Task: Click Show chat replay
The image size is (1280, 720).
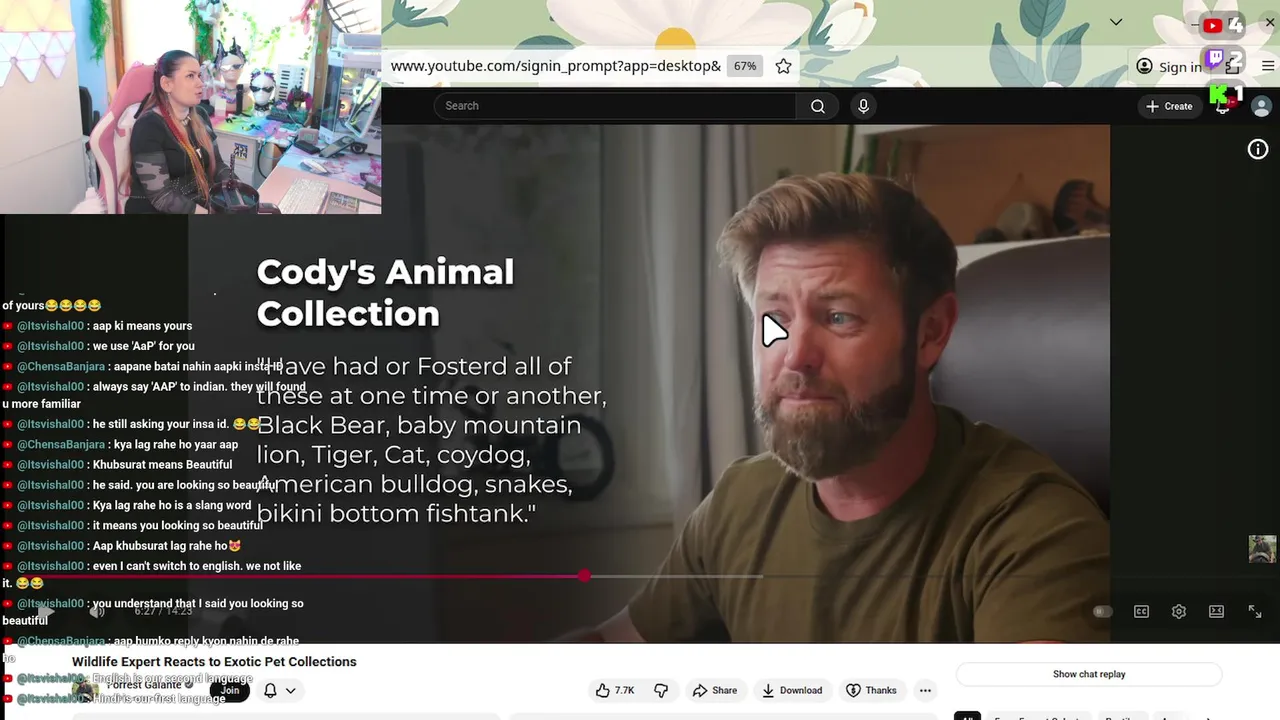Action: coord(1089,674)
